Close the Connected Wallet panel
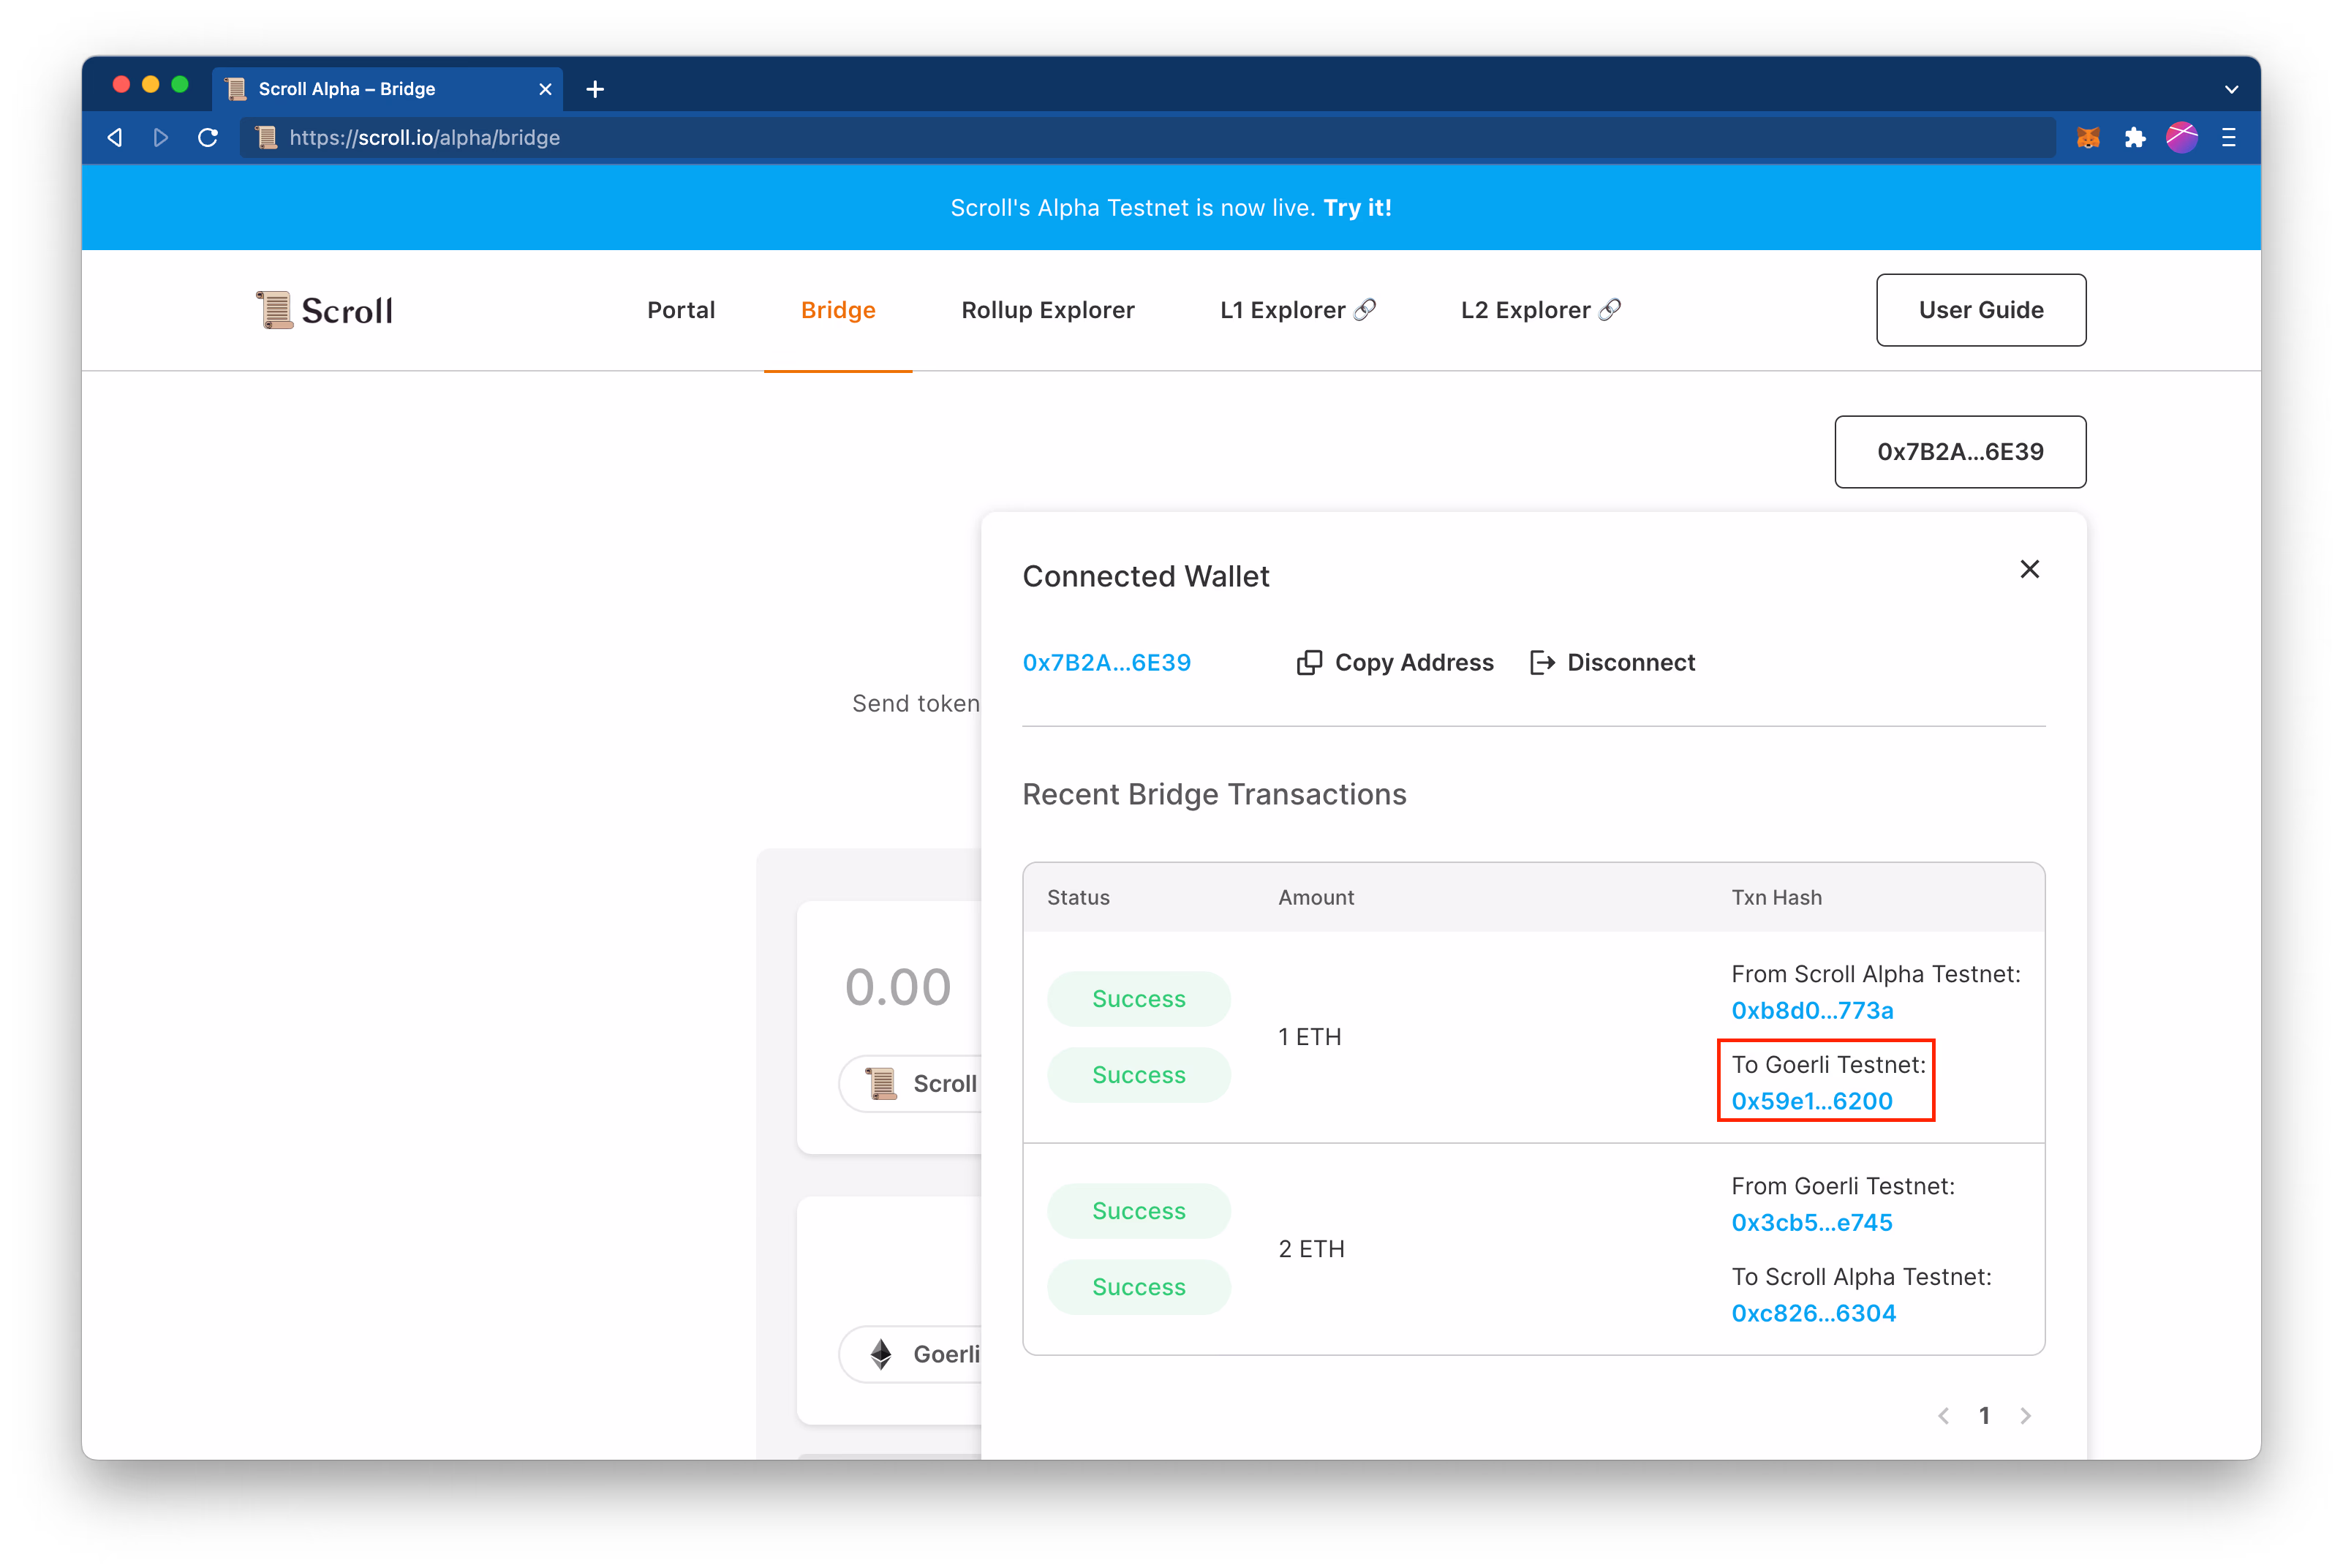This screenshot has height=1568, width=2343. tap(2029, 570)
